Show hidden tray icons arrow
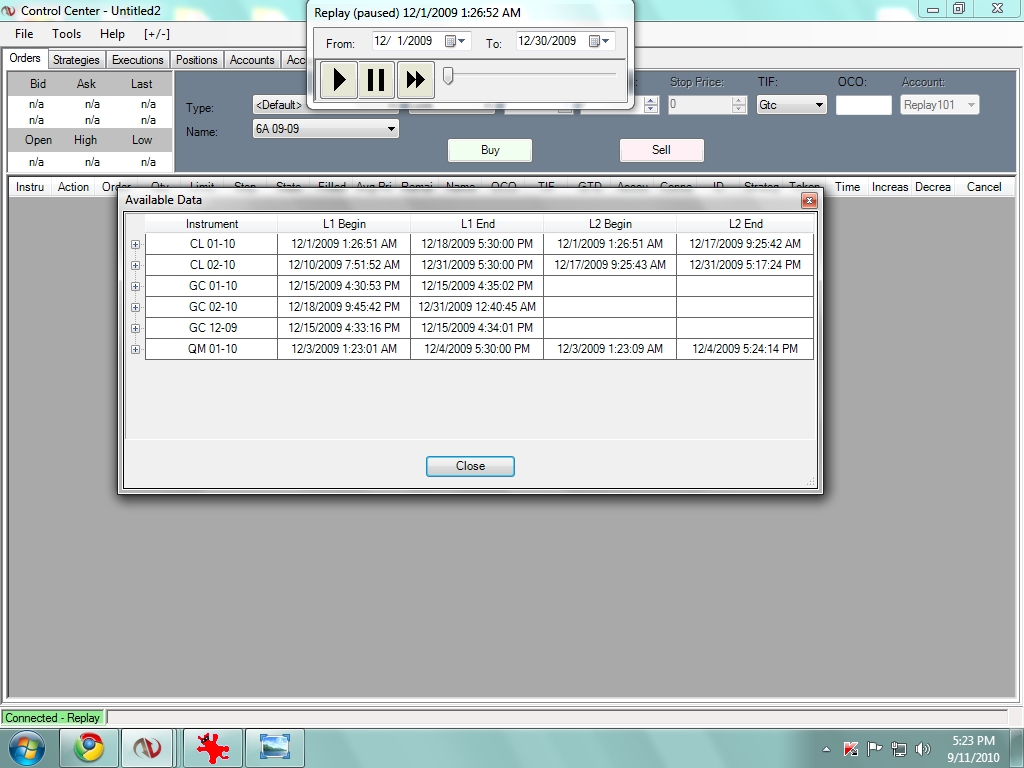Screen dimensions: 1024x768 coord(826,749)
